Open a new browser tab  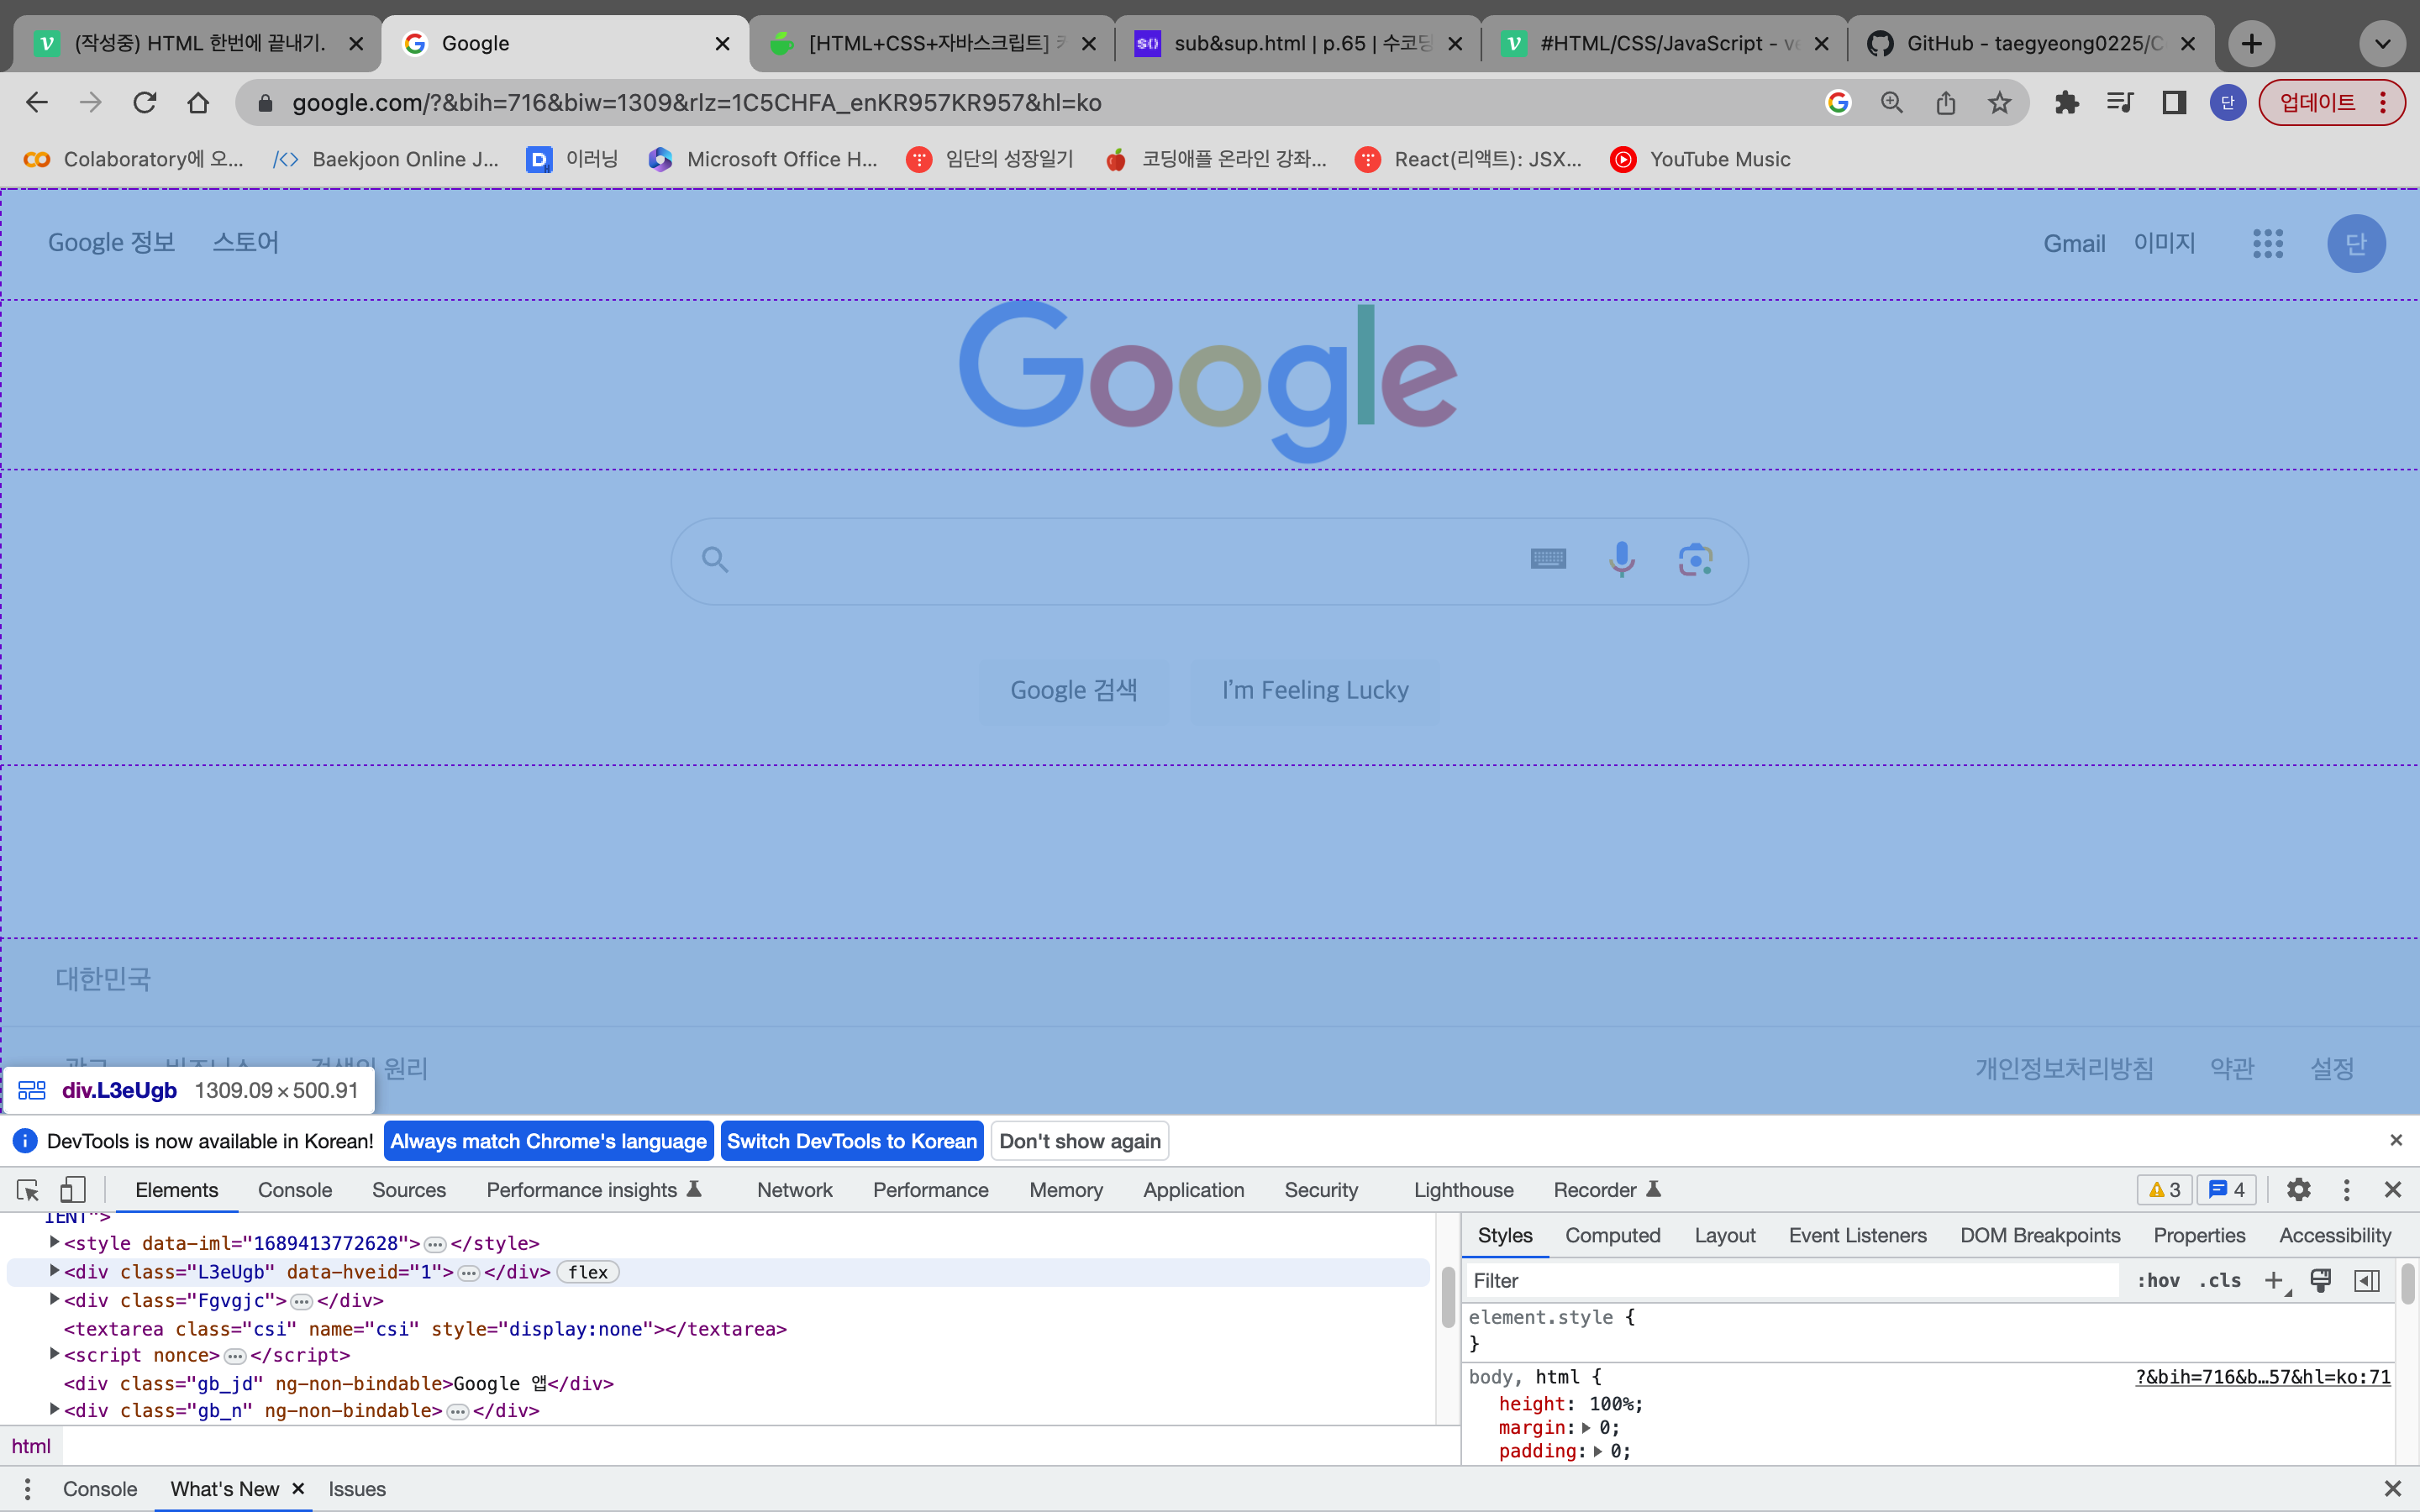(2251, 43)
